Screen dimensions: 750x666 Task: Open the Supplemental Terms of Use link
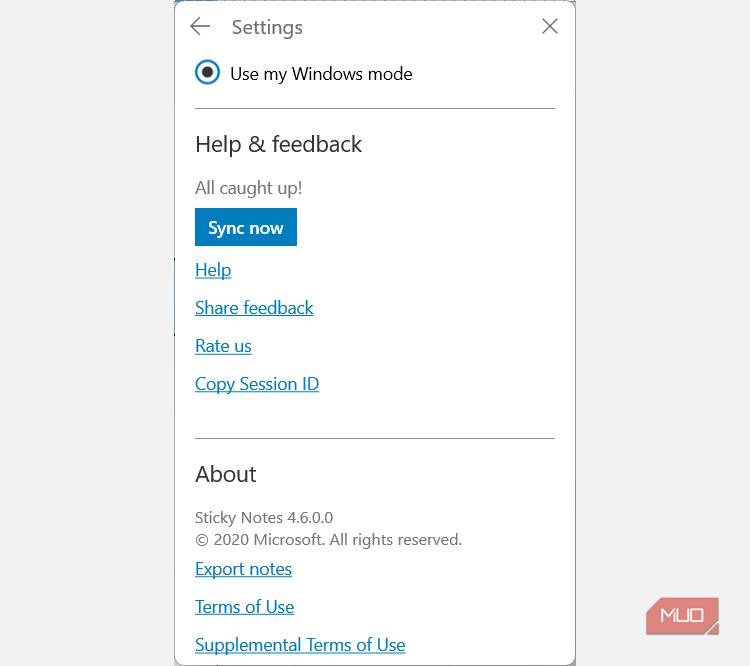300,645
